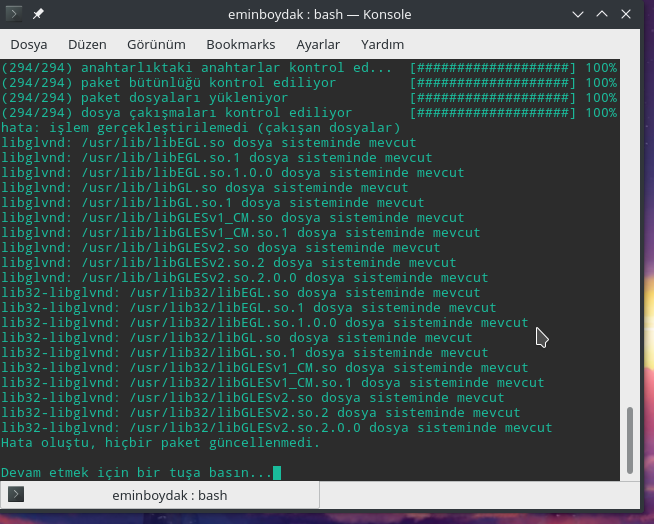Click the 'Devam etmek için bir tuşa basın...' prompt

[x=137, y=473]
